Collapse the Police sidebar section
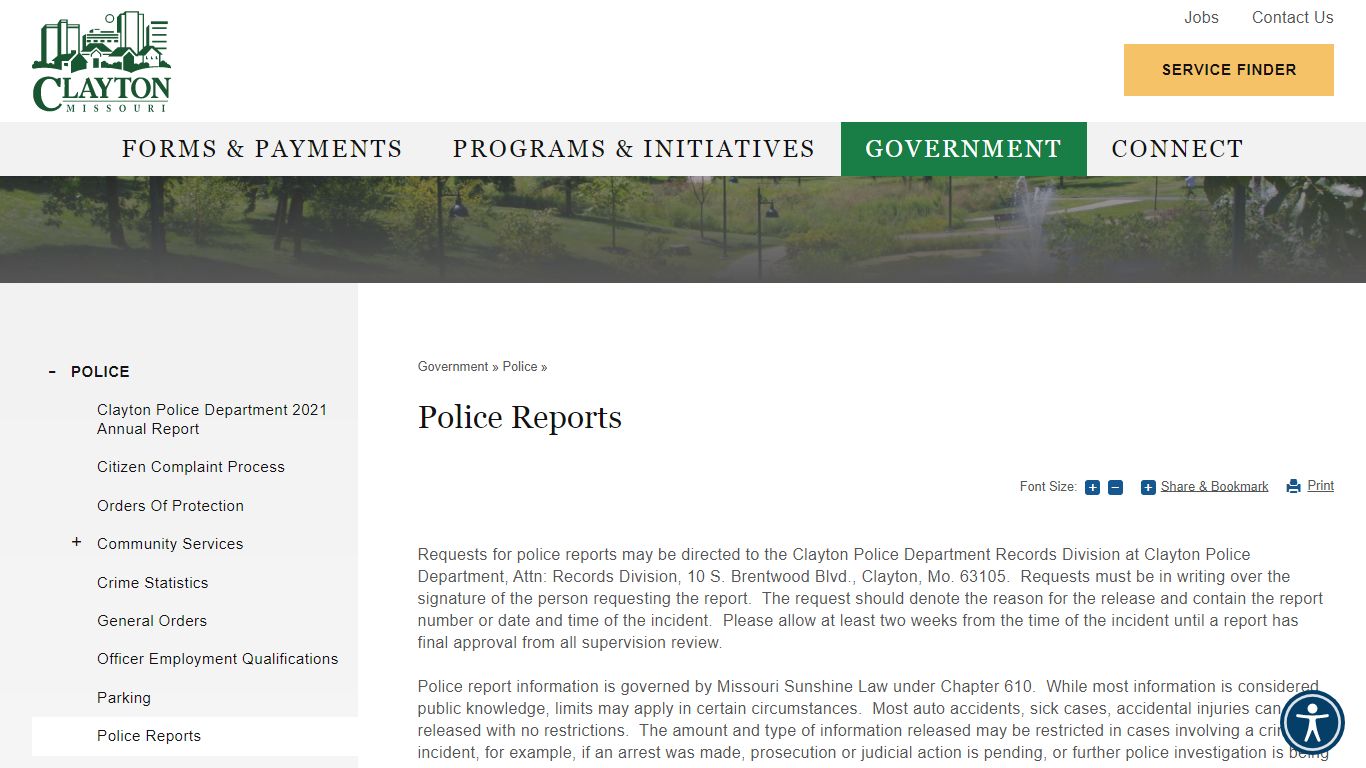This screenshot has height=768, width=1366. [x=52, y=371]
